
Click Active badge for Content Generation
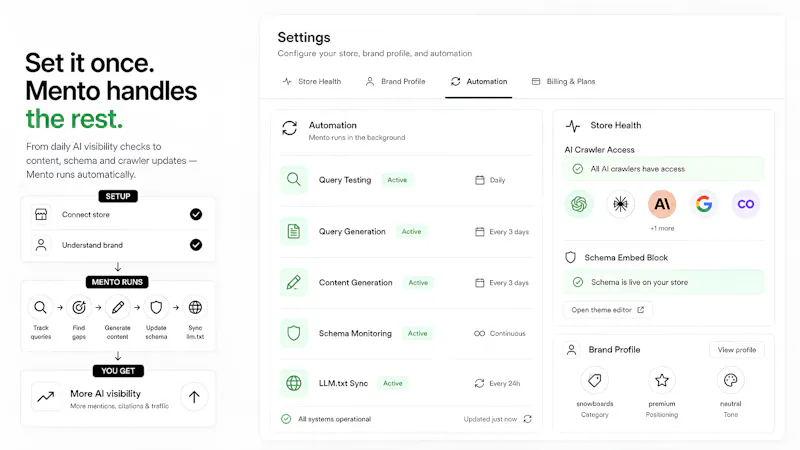(418, 283)
